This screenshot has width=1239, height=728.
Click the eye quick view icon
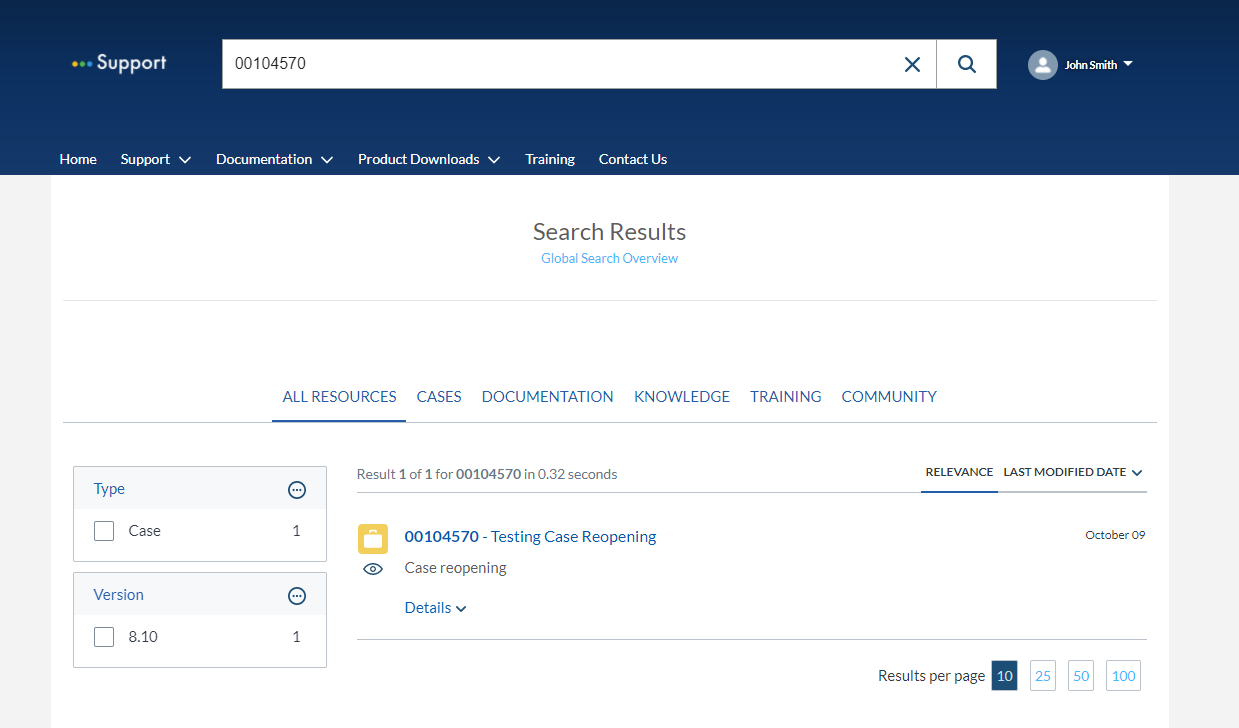373,569
